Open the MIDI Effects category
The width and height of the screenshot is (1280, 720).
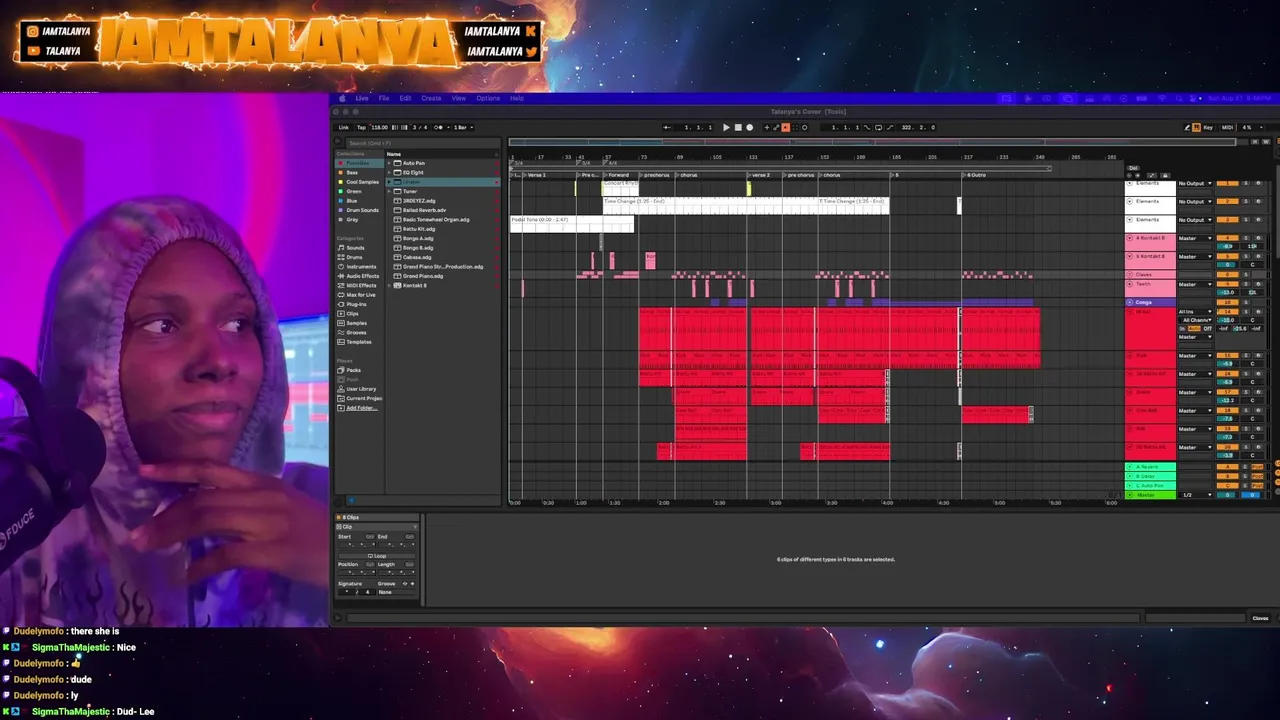[x=360, y=285]
